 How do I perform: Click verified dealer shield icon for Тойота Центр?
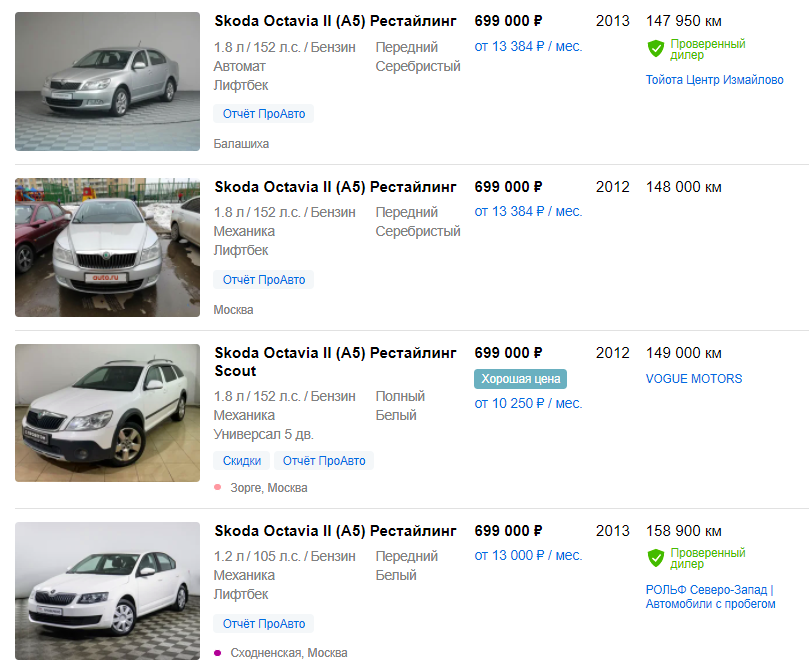click(656, 49)
